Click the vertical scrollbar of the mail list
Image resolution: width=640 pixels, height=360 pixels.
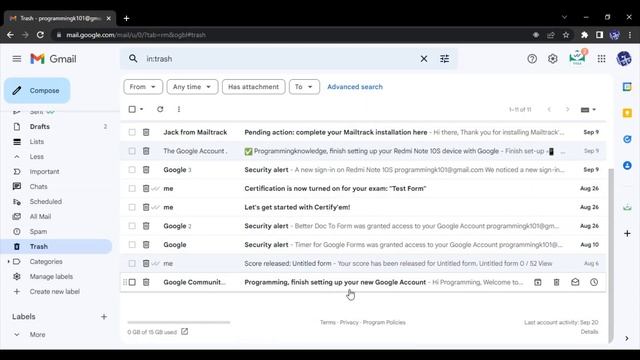point(611,255)
